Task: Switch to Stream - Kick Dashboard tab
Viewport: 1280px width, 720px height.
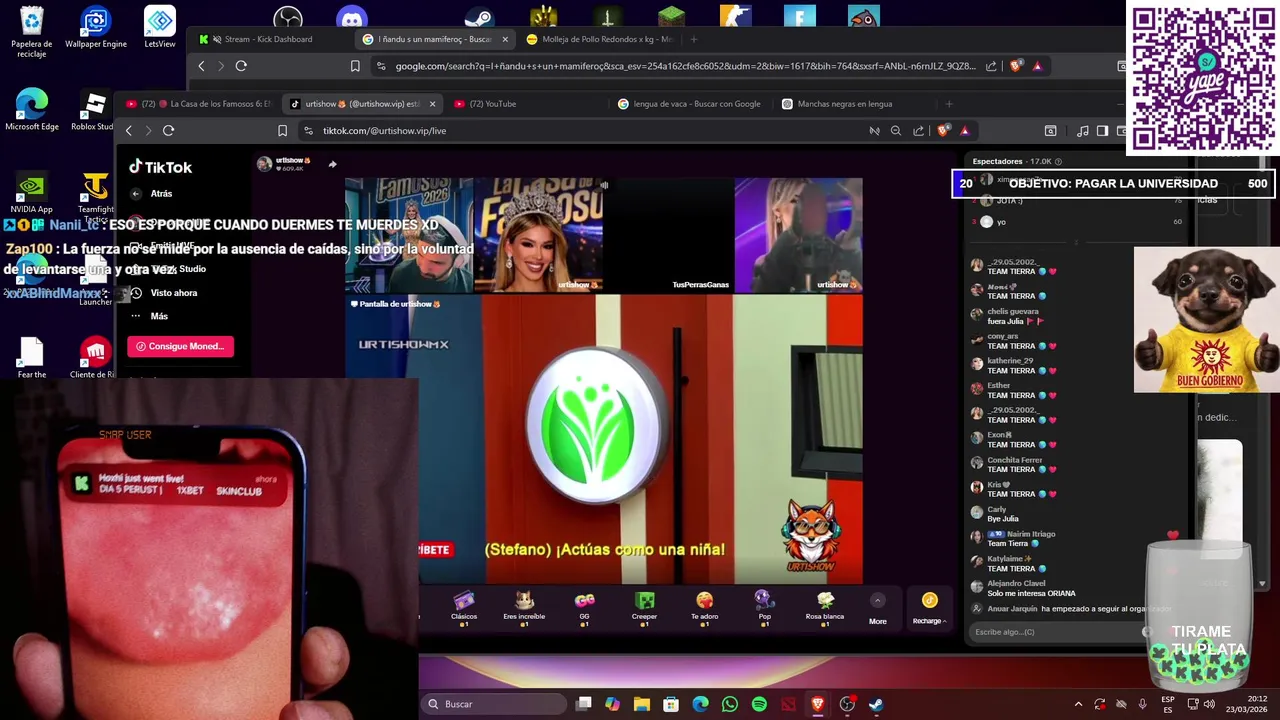Action: (268, 39)
